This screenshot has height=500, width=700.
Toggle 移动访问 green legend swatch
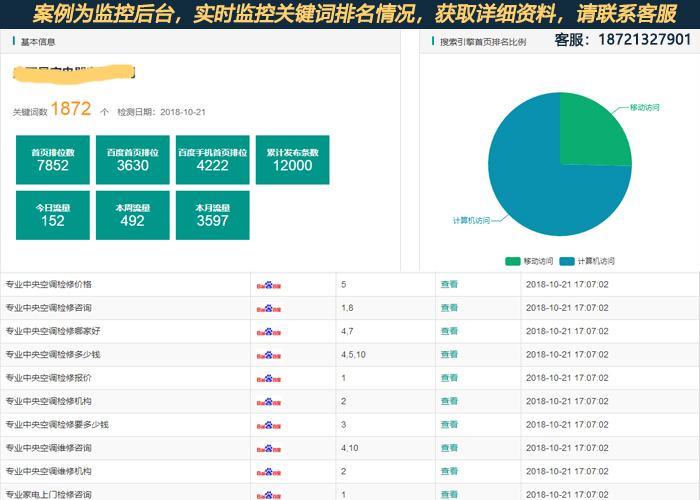pyautogui.click(x=512, y=261)
